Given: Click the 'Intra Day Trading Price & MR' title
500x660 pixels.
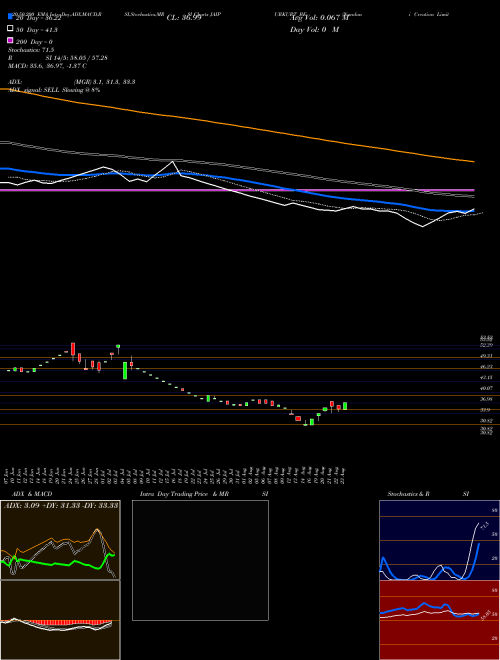Looking at the screenshot, I should 184,494.
